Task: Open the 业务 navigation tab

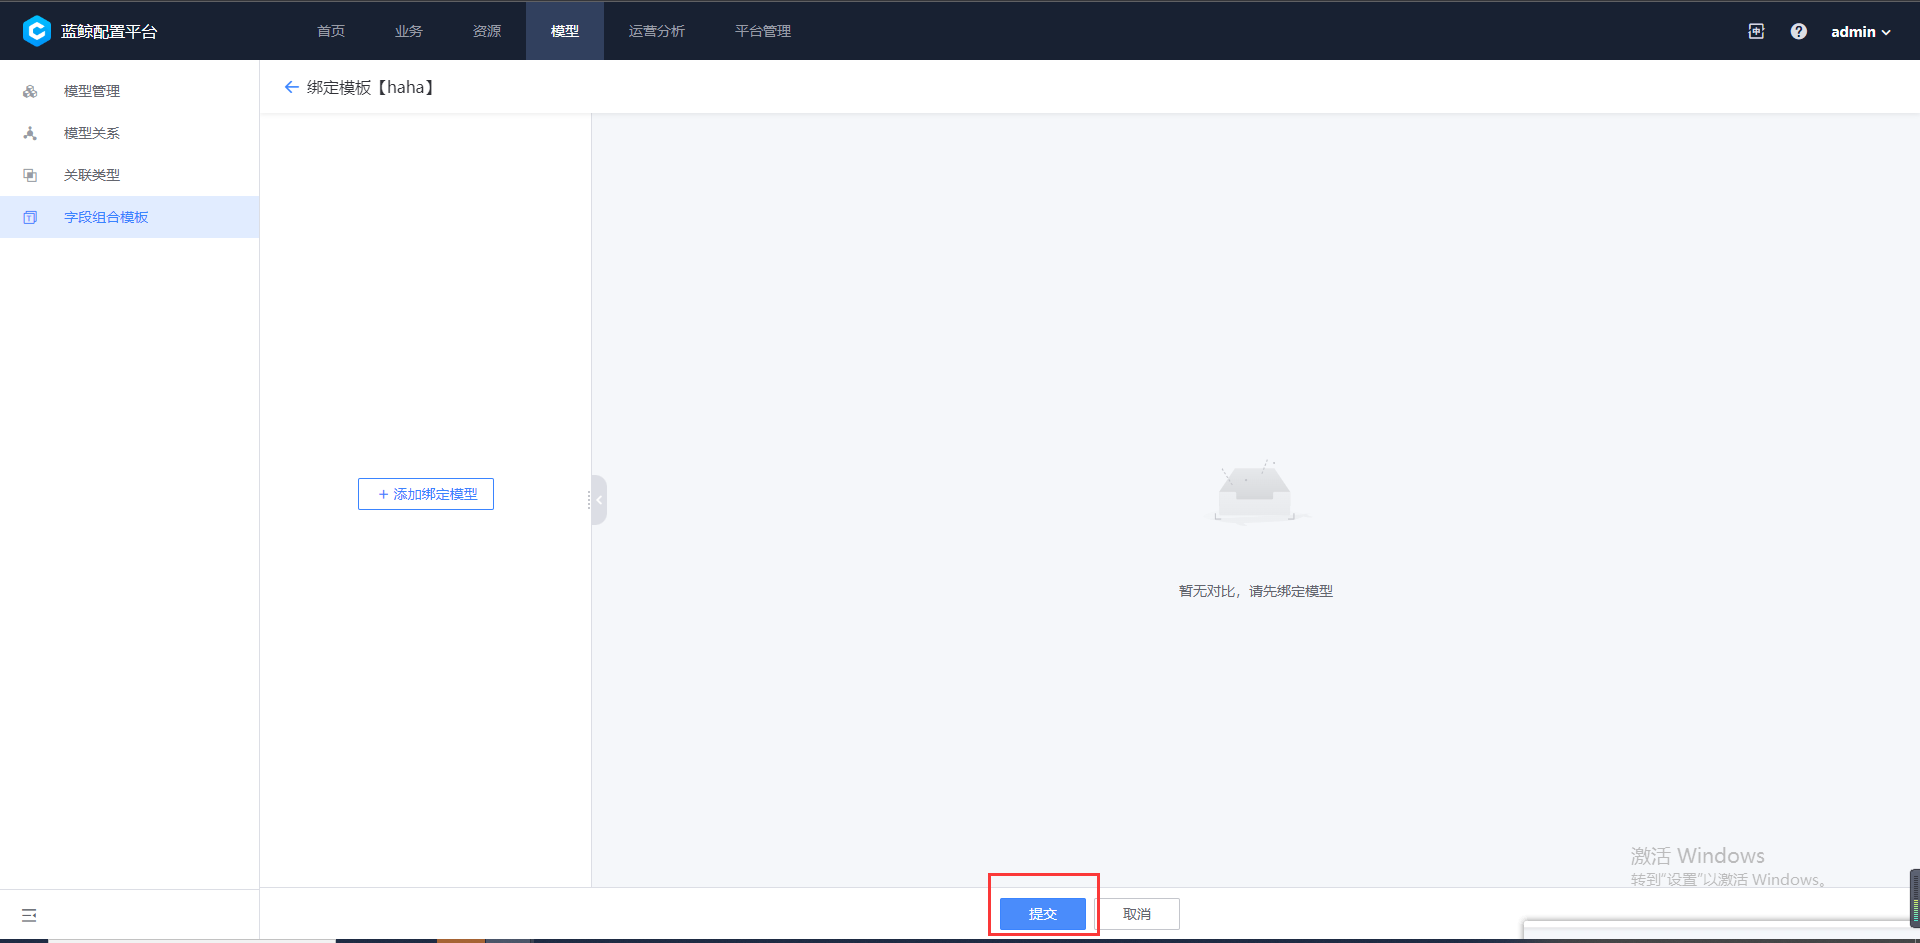Action: click(408, 31)
